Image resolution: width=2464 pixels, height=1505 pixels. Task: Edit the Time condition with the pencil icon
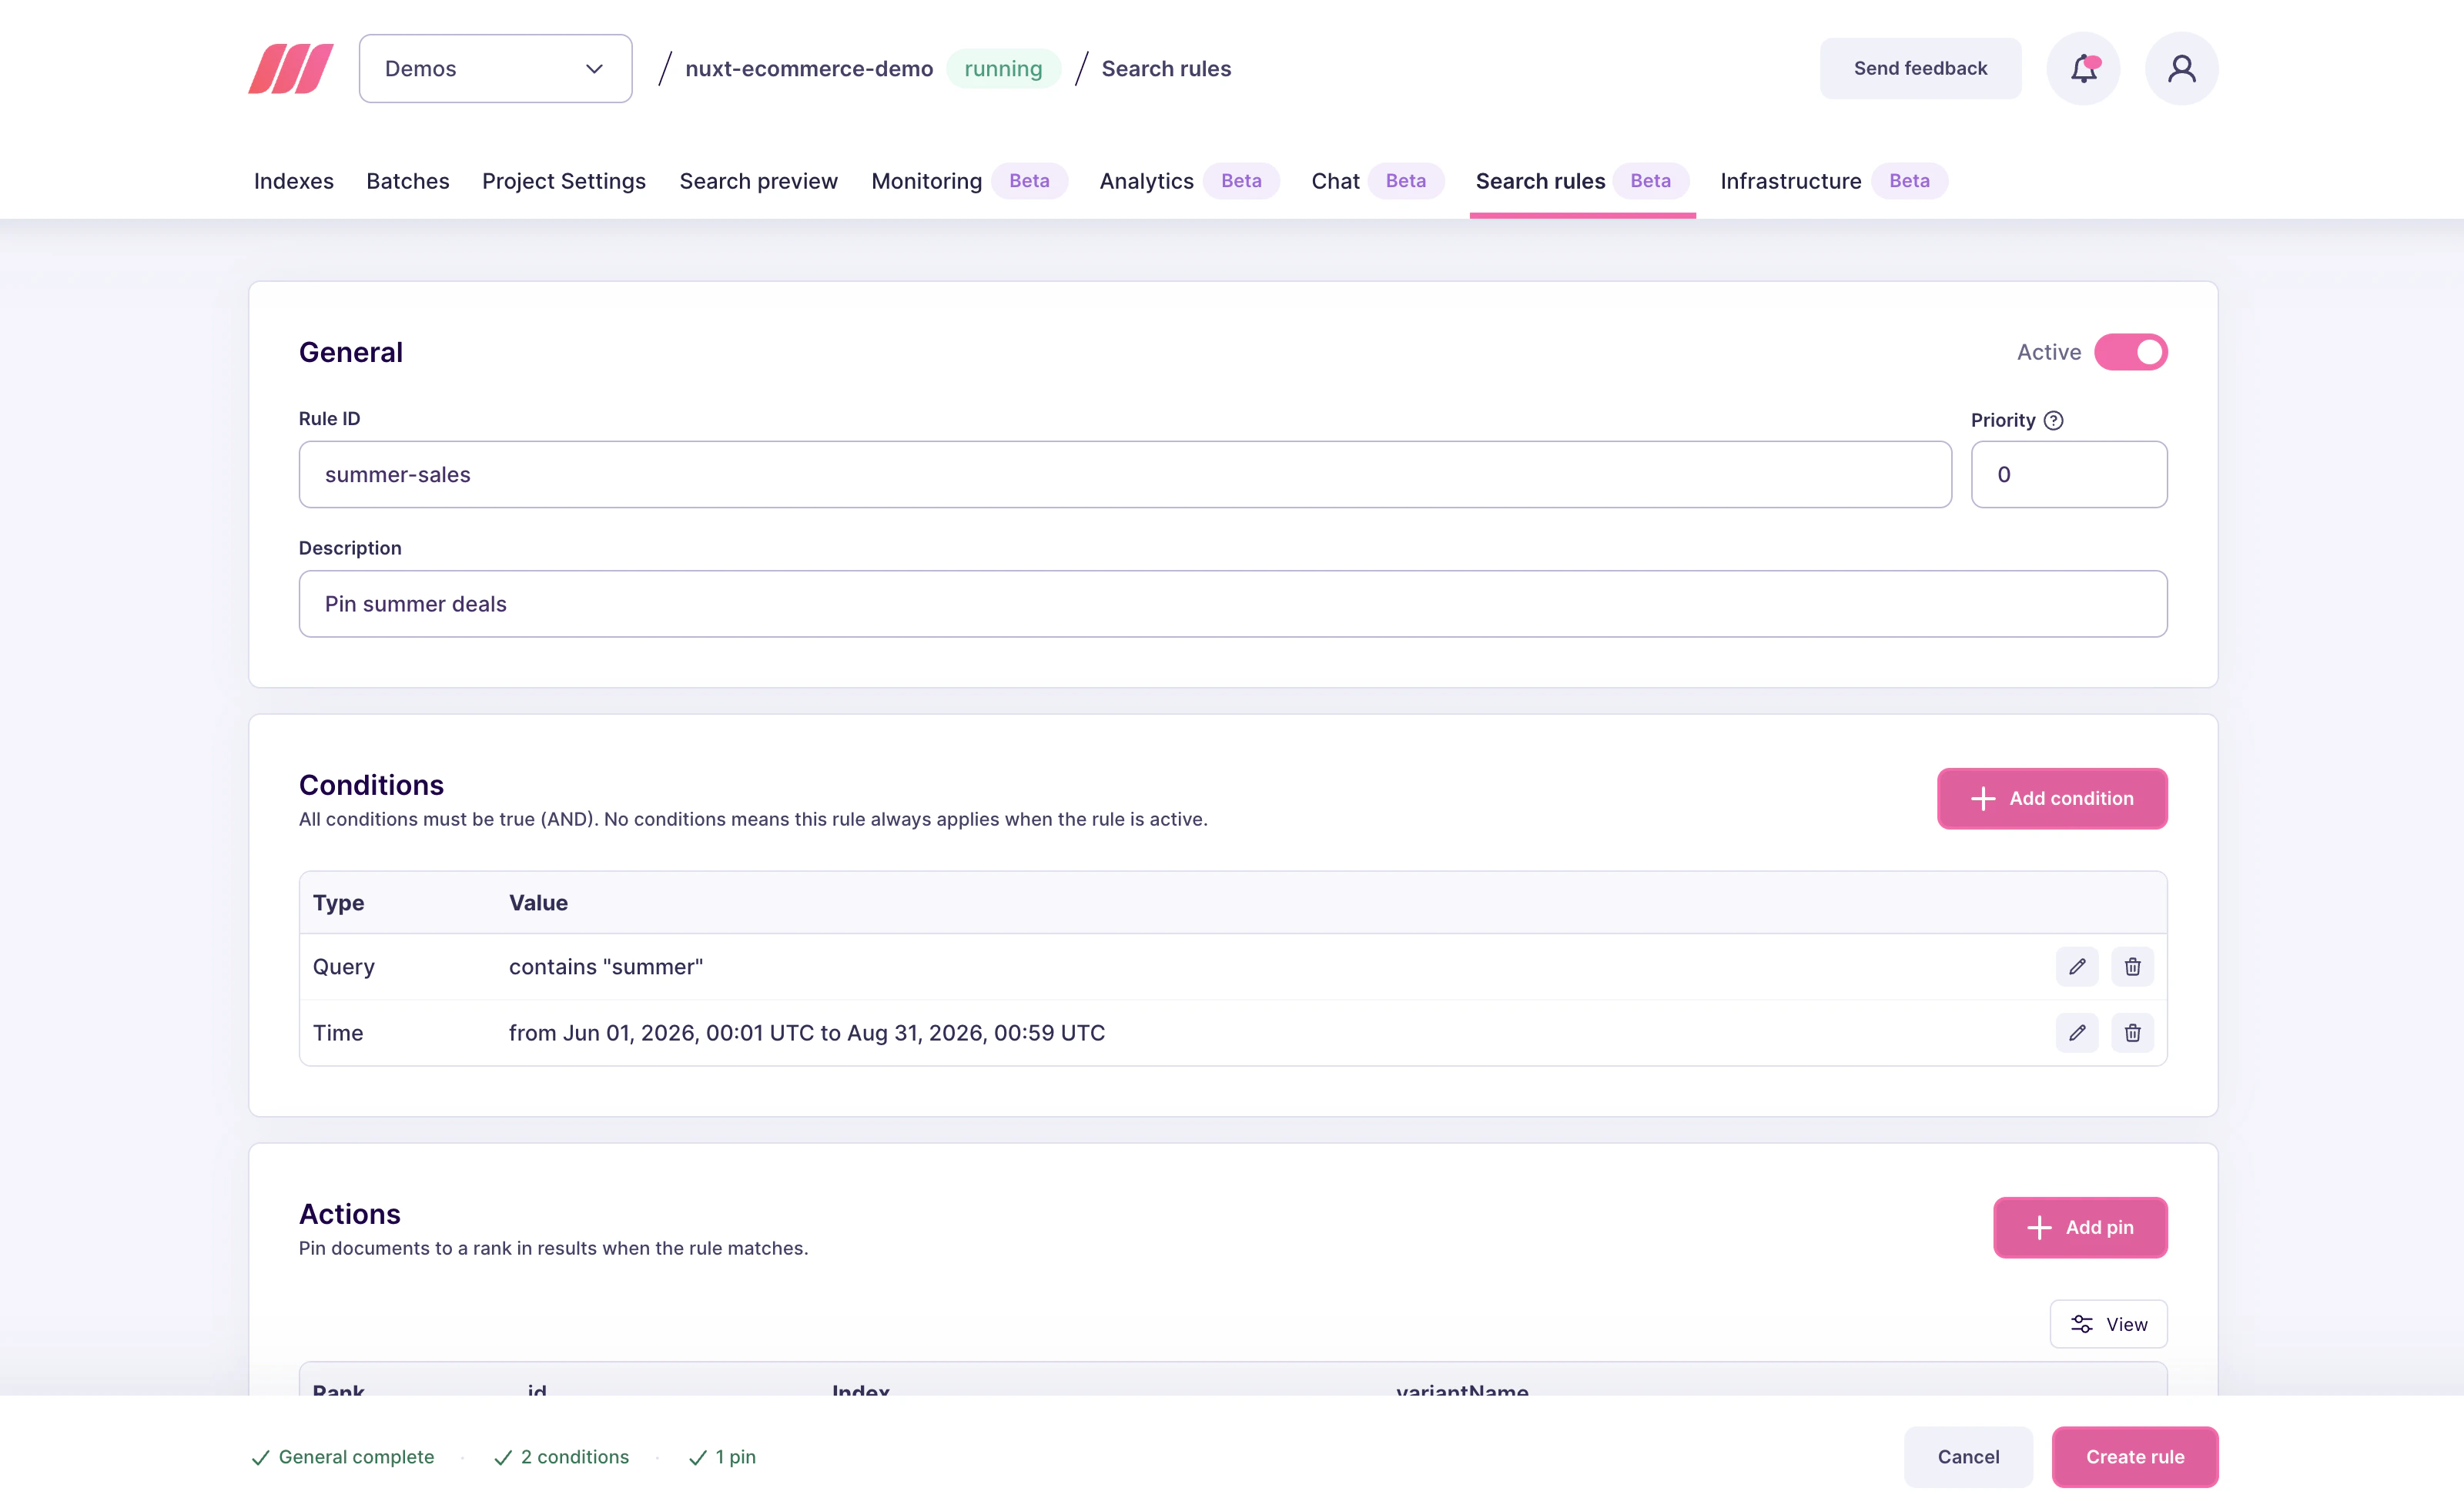point(2076,1033)
